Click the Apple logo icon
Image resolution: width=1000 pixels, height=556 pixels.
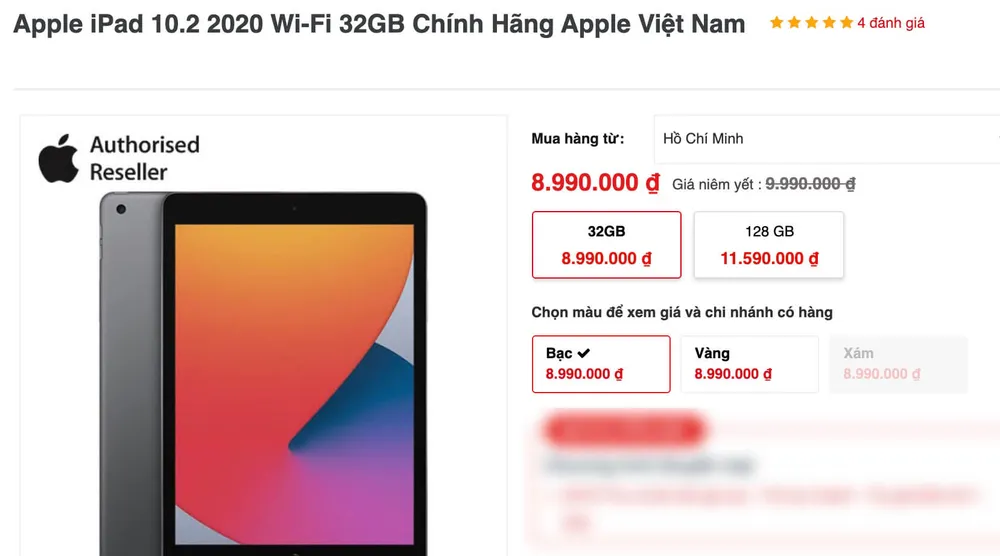tap(59, 159)
